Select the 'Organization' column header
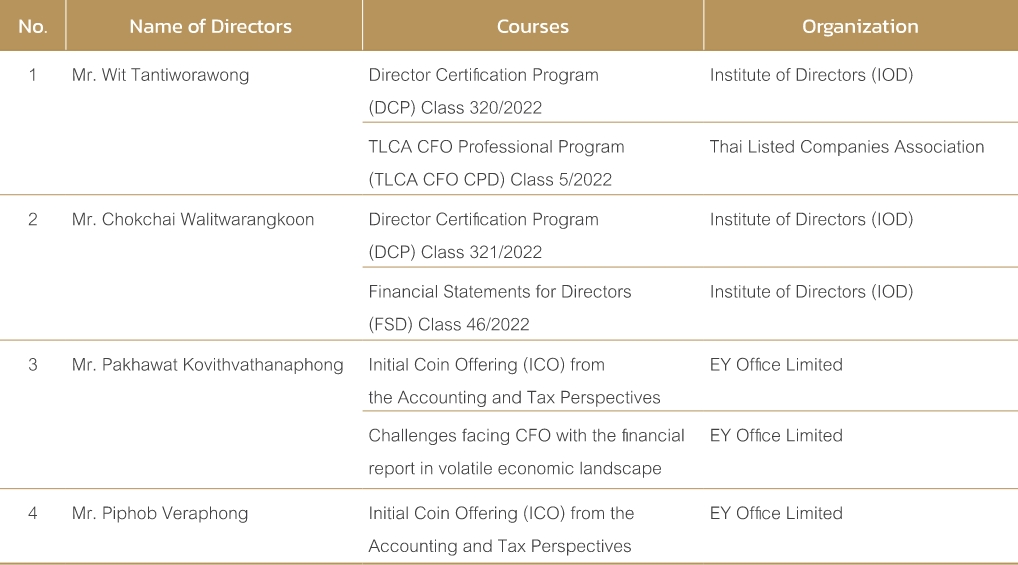 pyautogui.click(x=860, y=27)
